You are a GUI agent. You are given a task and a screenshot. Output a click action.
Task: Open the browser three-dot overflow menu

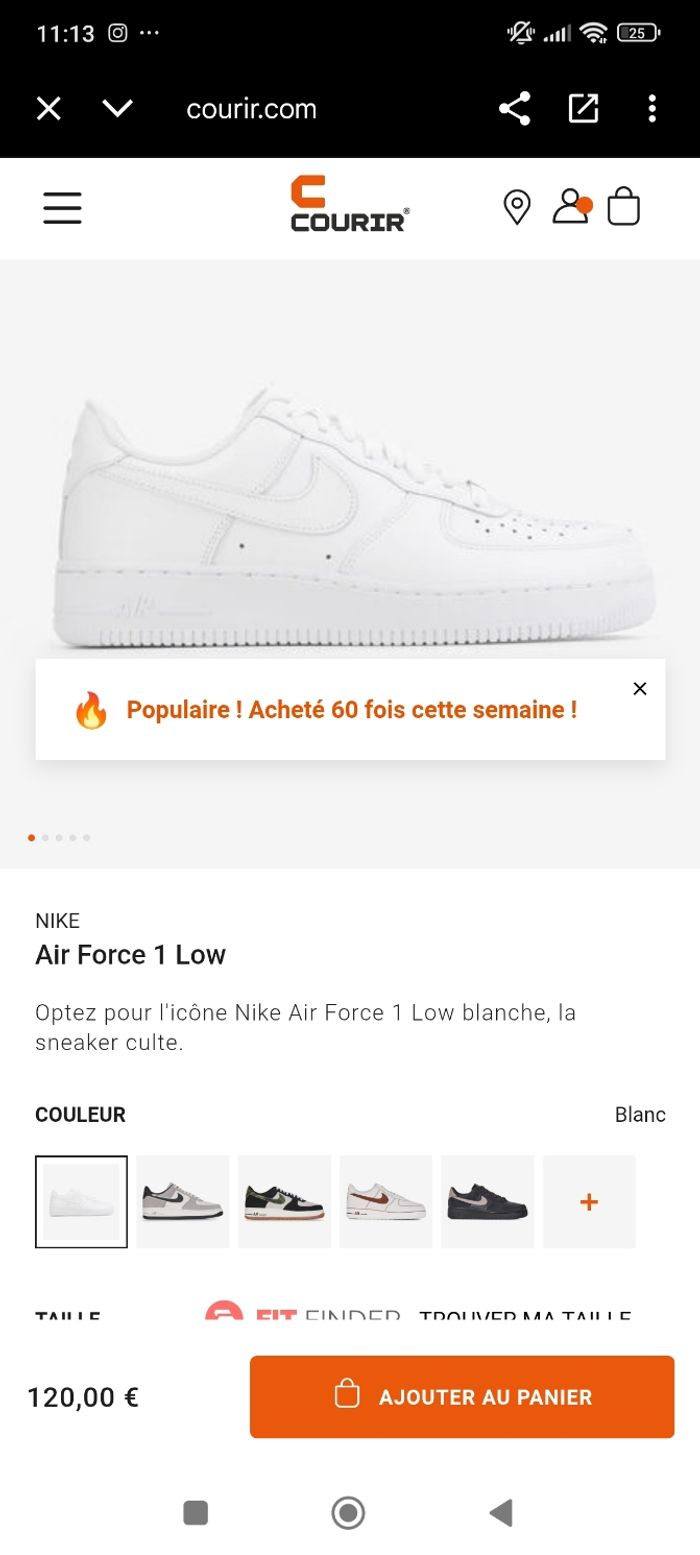654,108
